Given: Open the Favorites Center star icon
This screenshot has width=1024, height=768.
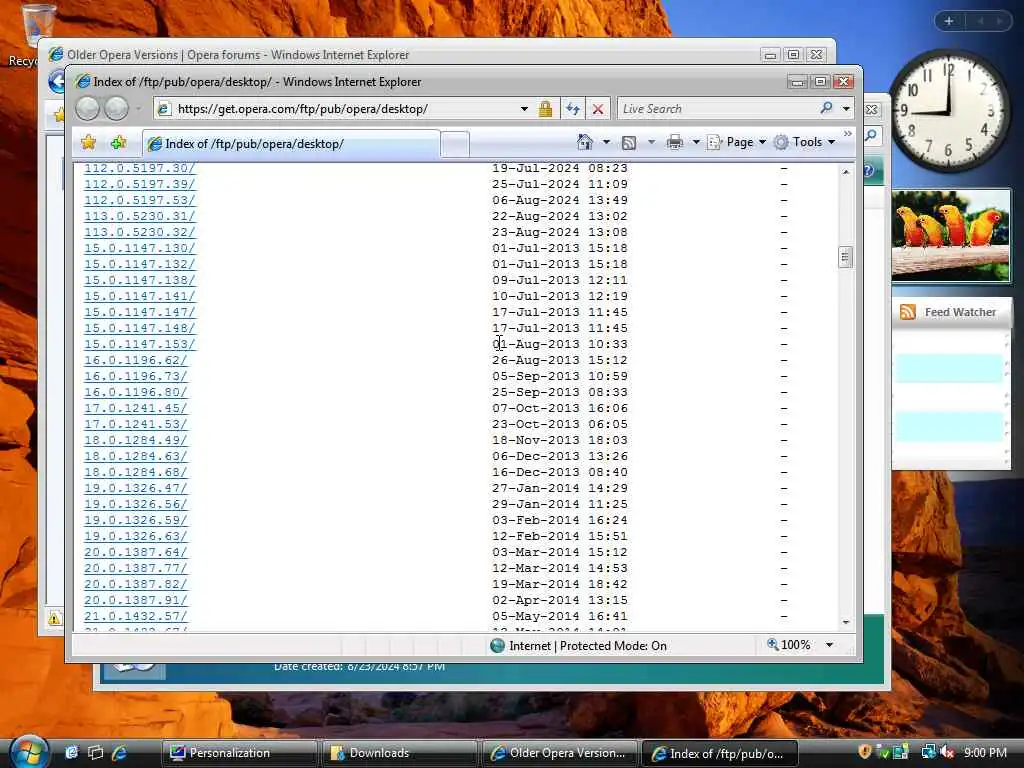Looking at the screenshot, I should point(88,142).
